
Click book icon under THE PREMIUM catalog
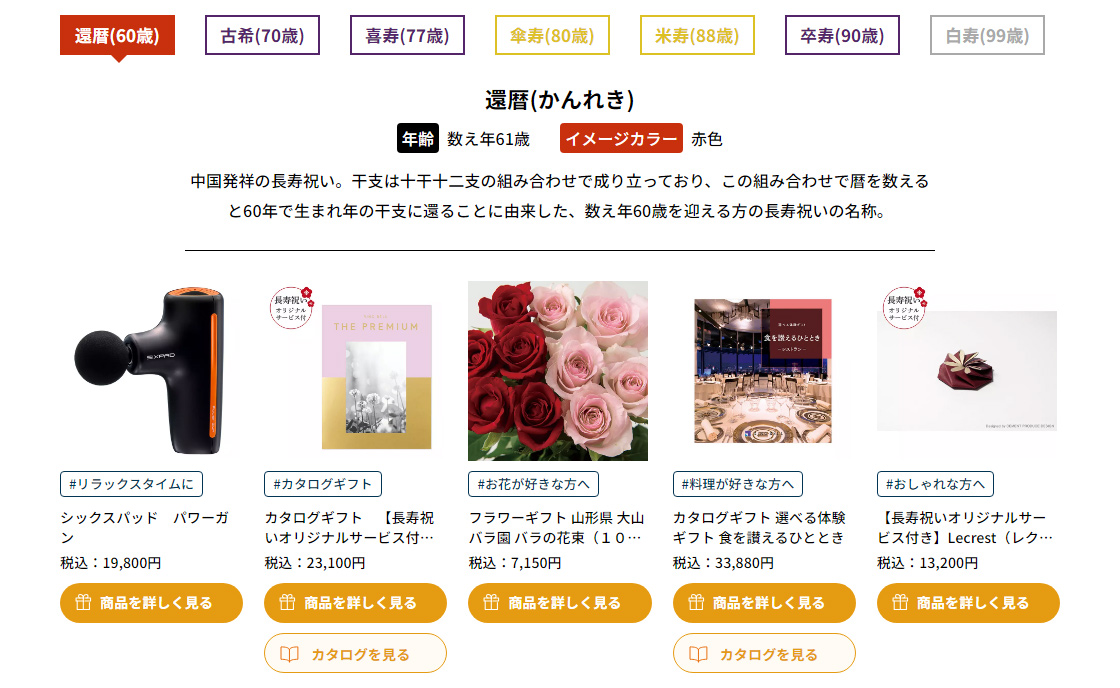tap(289, 654)
